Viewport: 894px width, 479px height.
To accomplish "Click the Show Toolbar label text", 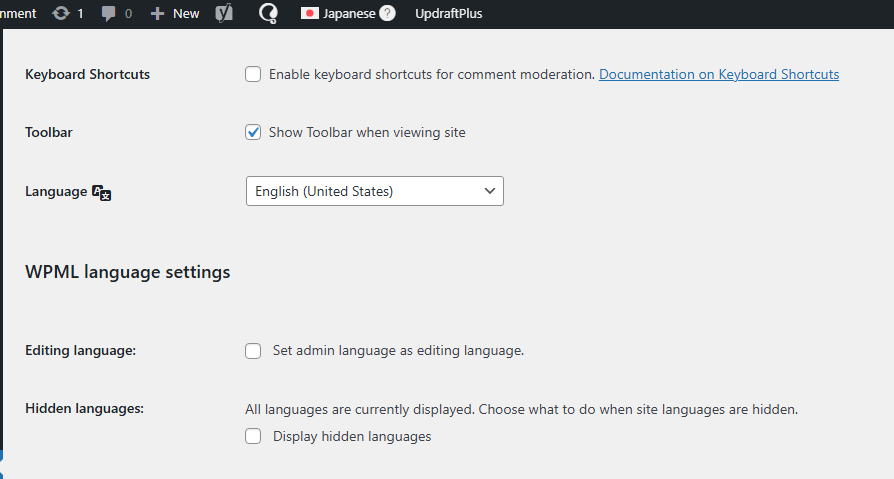I will 367,132.
